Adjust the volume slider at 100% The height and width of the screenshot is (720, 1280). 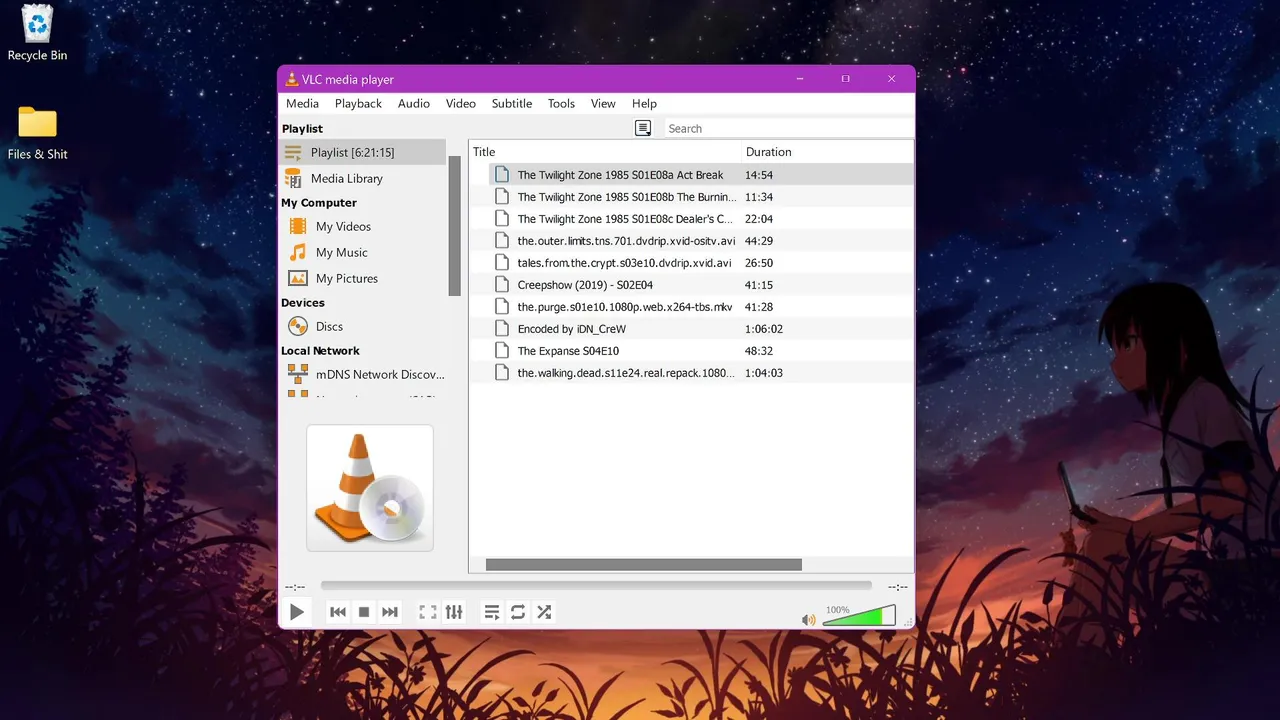pos(859,616)
